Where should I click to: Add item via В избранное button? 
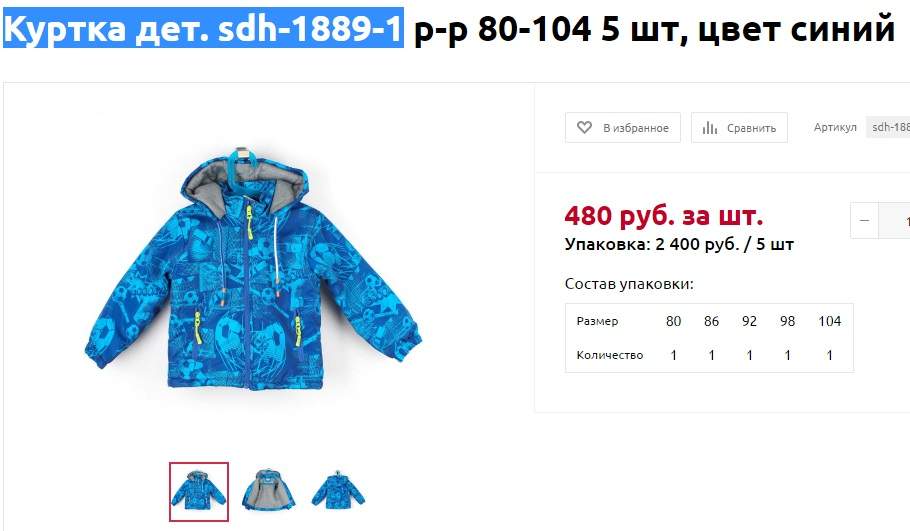coord(623,128)
